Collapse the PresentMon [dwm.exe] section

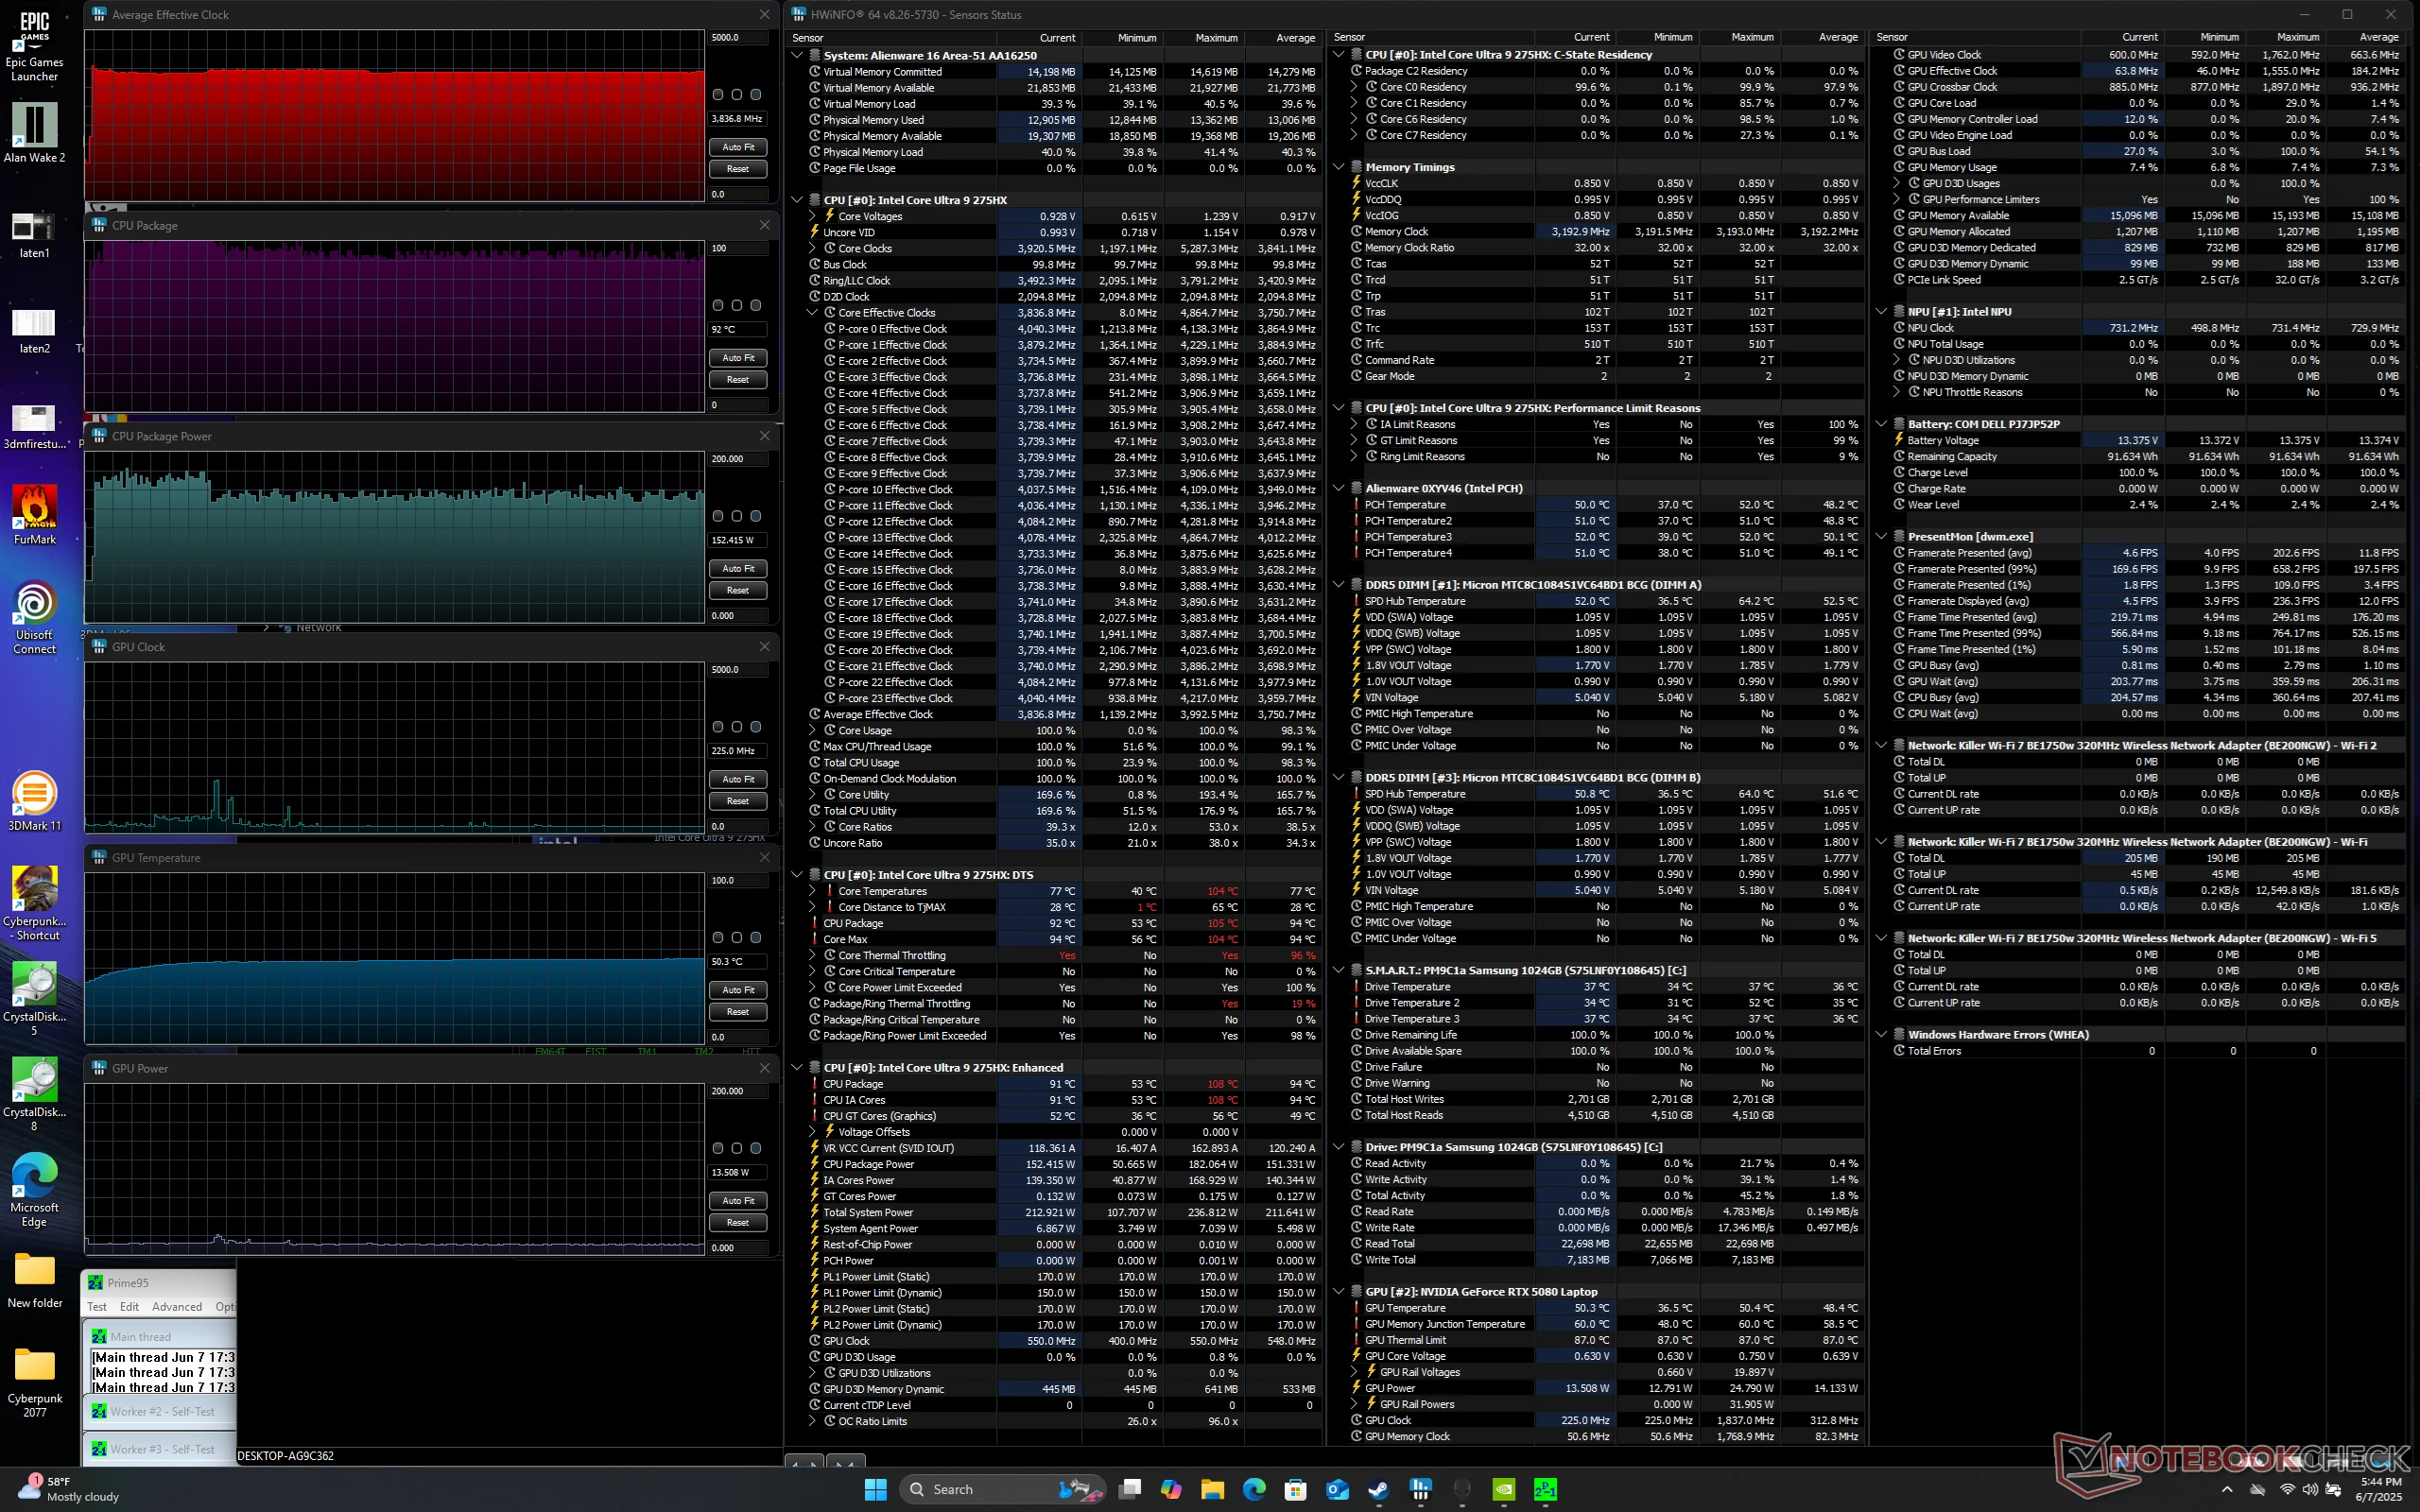[1884, 536]
